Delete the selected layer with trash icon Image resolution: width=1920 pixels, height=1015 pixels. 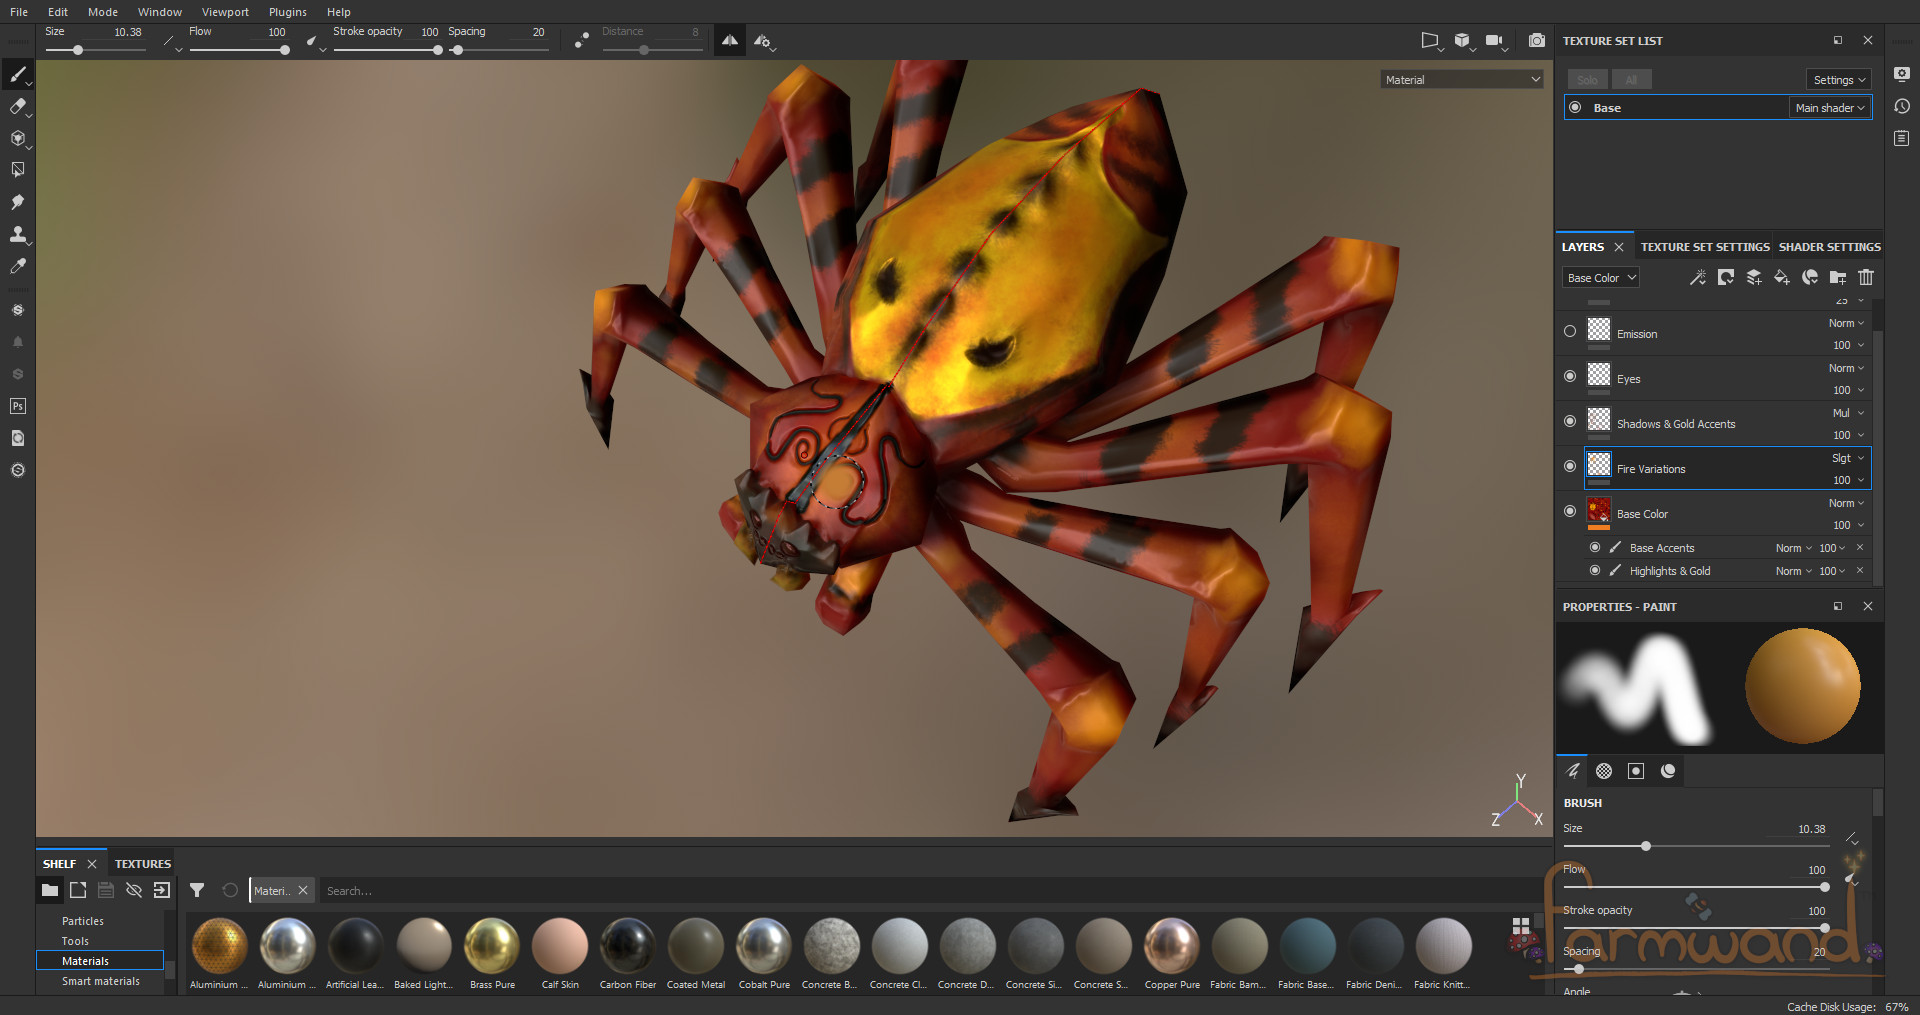click(x=1866, y=277)
